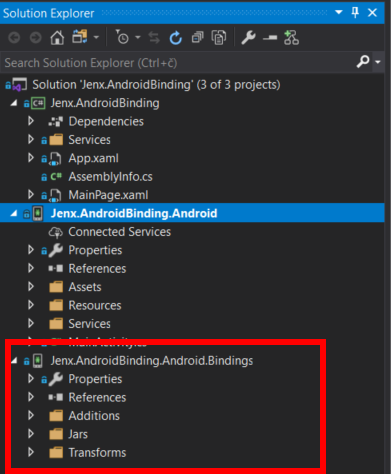The height and width of the screenshot is (474, 391).
Task: Click the Dependencies node icon
Action: click(56, 121)
